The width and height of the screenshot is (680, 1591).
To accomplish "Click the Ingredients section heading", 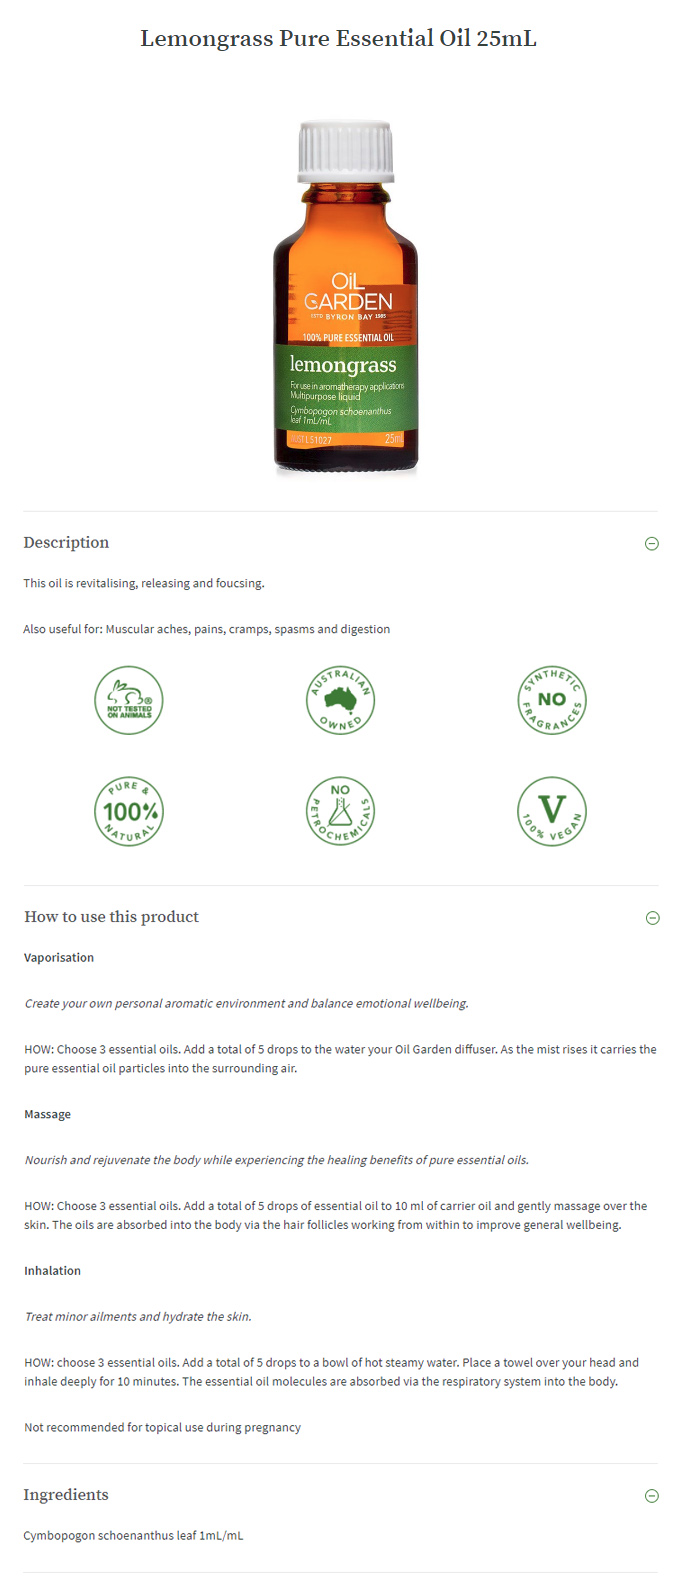I will 66,1495.
